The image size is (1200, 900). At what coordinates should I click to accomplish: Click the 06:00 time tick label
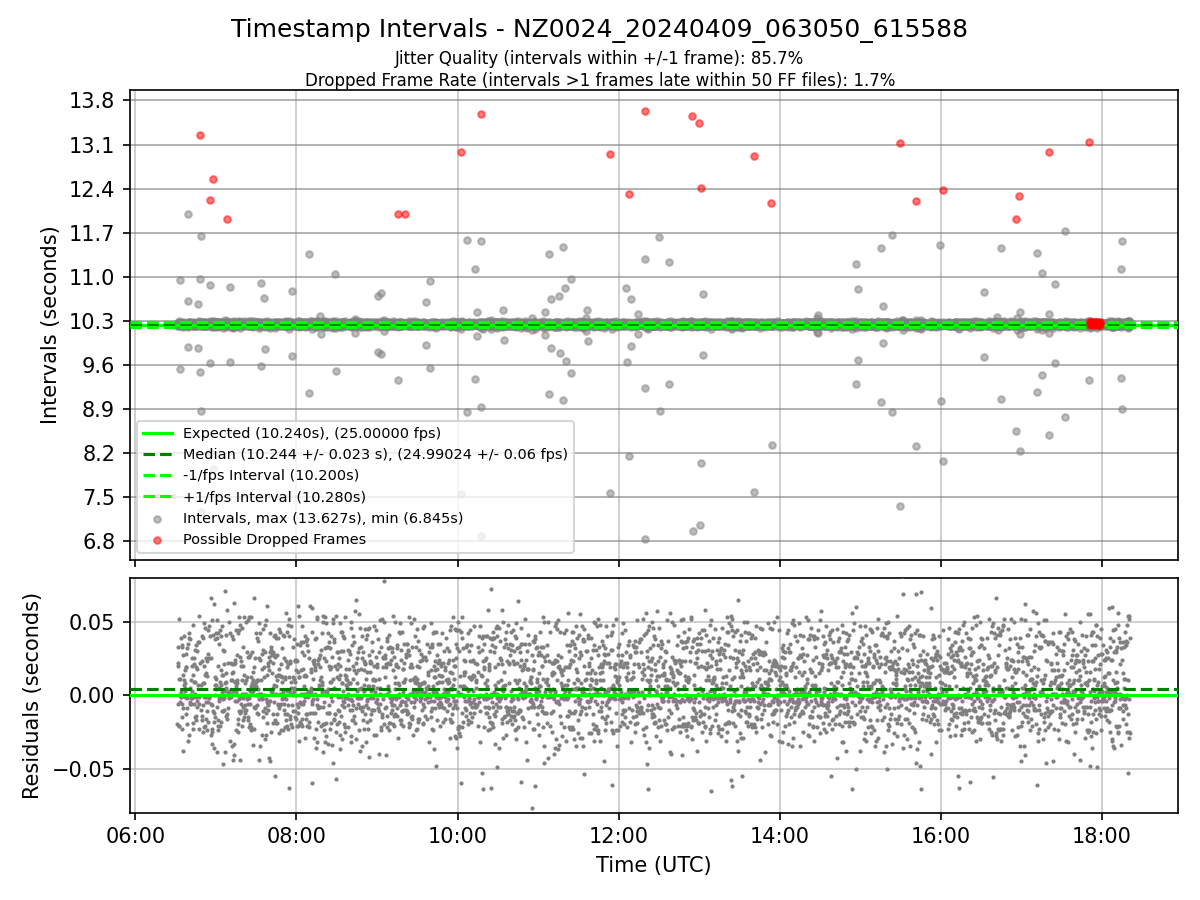135,834
